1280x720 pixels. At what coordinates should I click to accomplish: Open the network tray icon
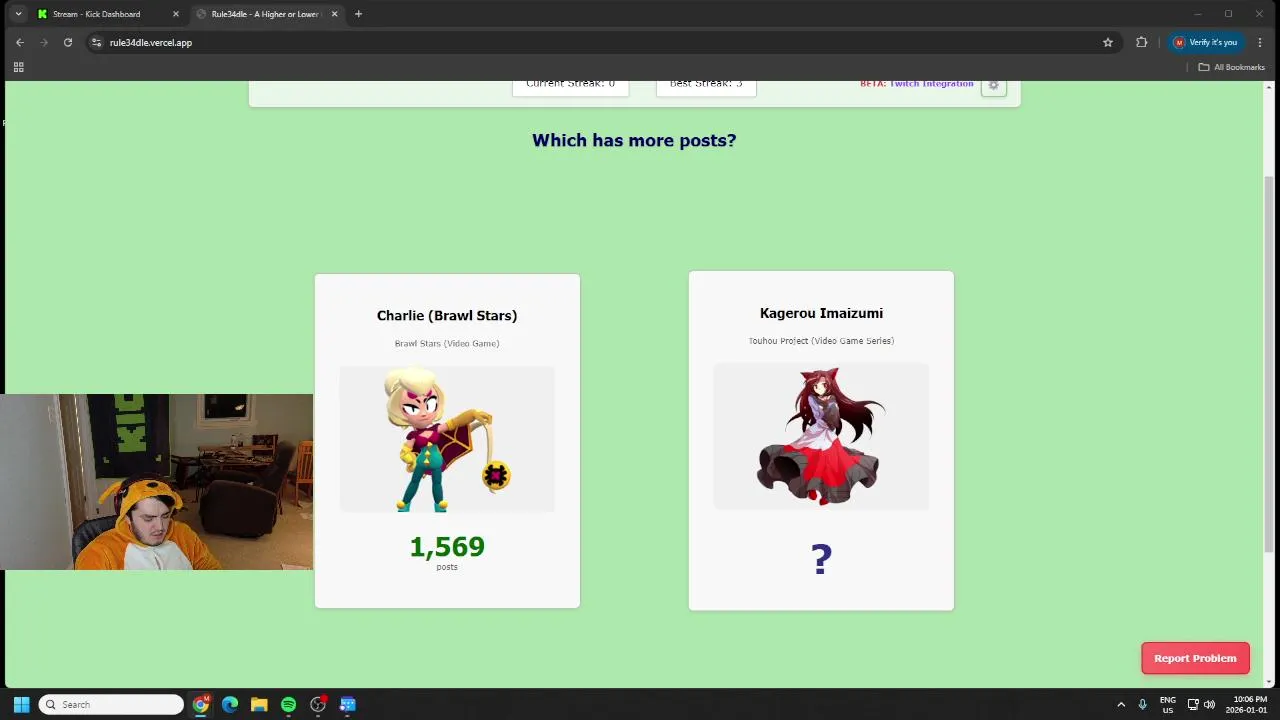(1193, 704)
